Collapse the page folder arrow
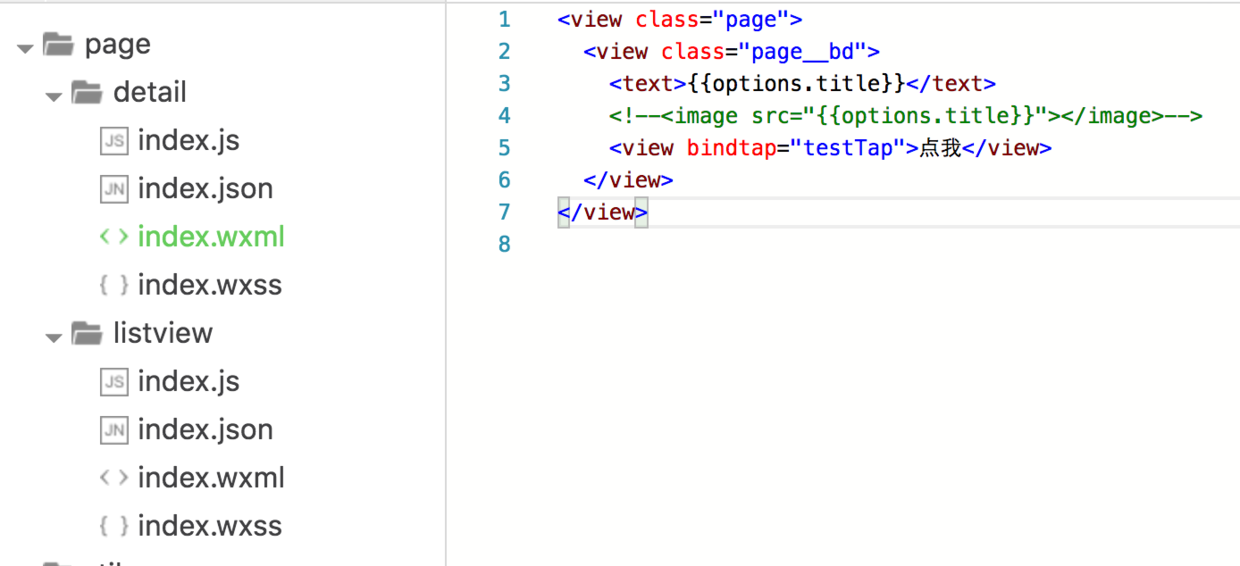This screenshot has width=1240, height=566. (x=26, y=47)
